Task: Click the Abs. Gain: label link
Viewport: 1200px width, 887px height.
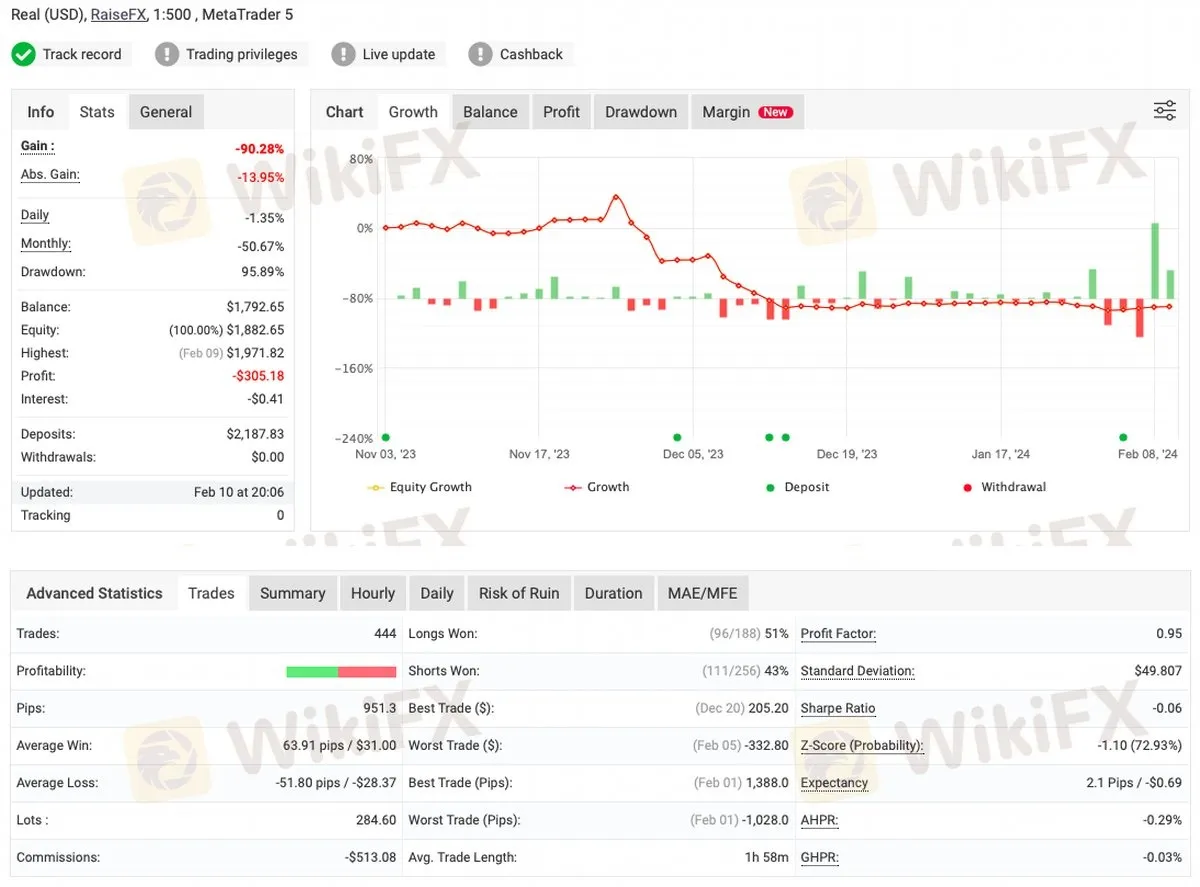Action: click(x=50, y=175)
